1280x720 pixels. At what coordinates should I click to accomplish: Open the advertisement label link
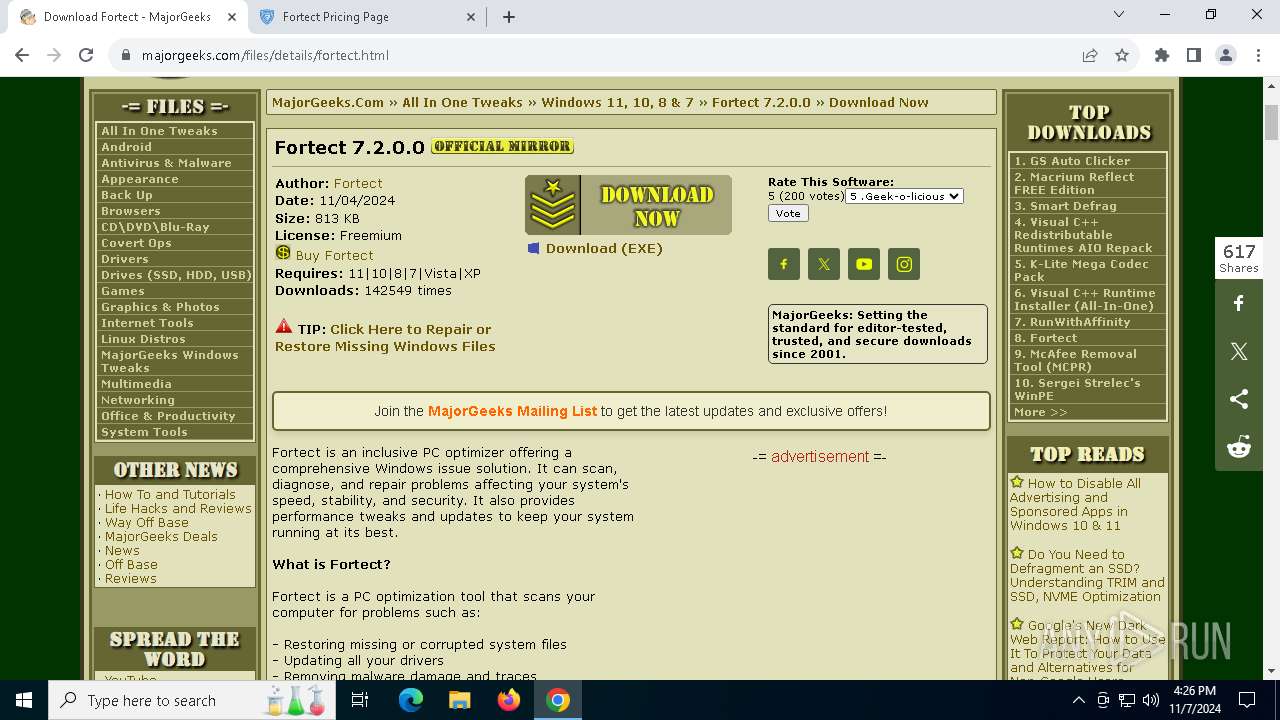pyautogui.click(x=820, y=456)
